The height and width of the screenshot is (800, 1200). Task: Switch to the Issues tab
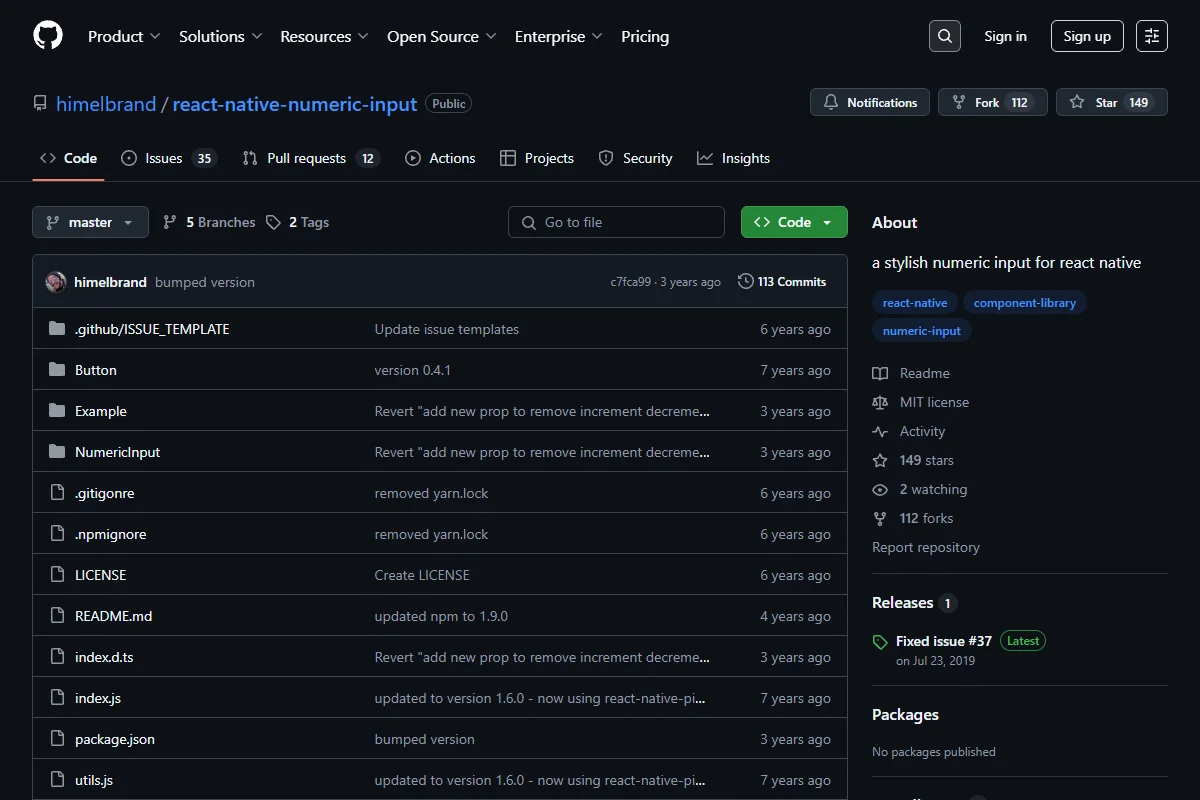[x=168, y=158]
